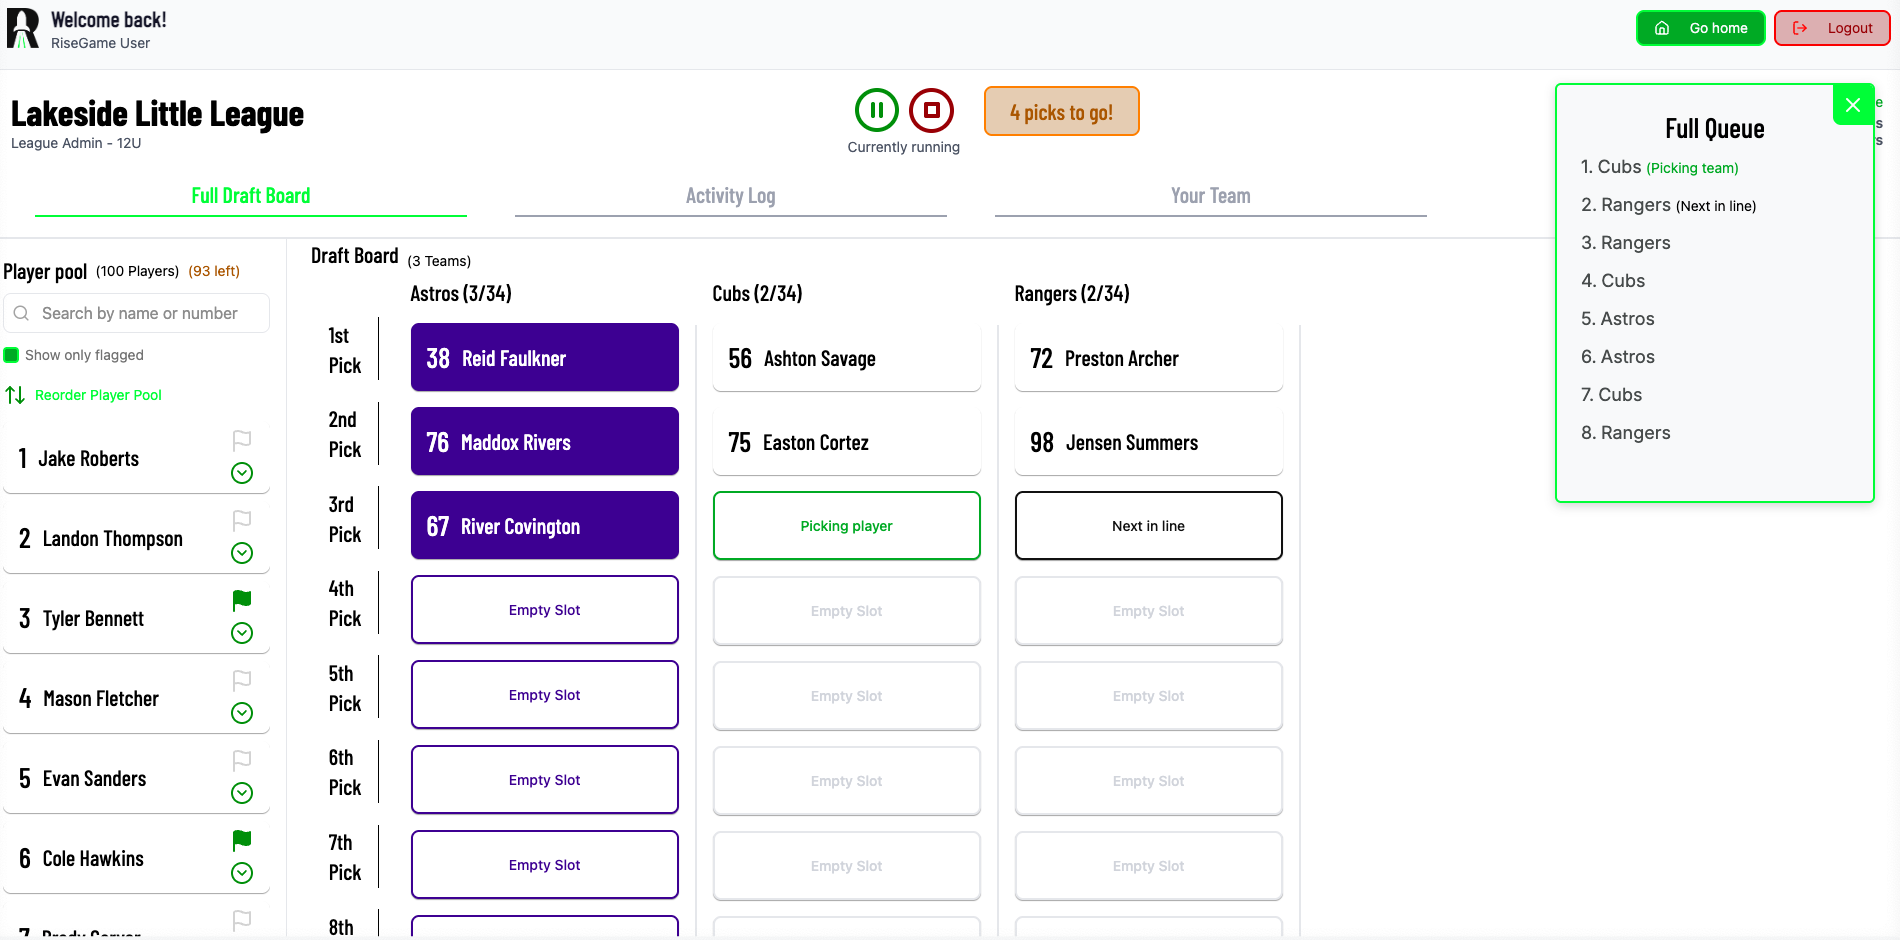Click the Astros 4th pick Empty Slot

(x=545, y=610)
